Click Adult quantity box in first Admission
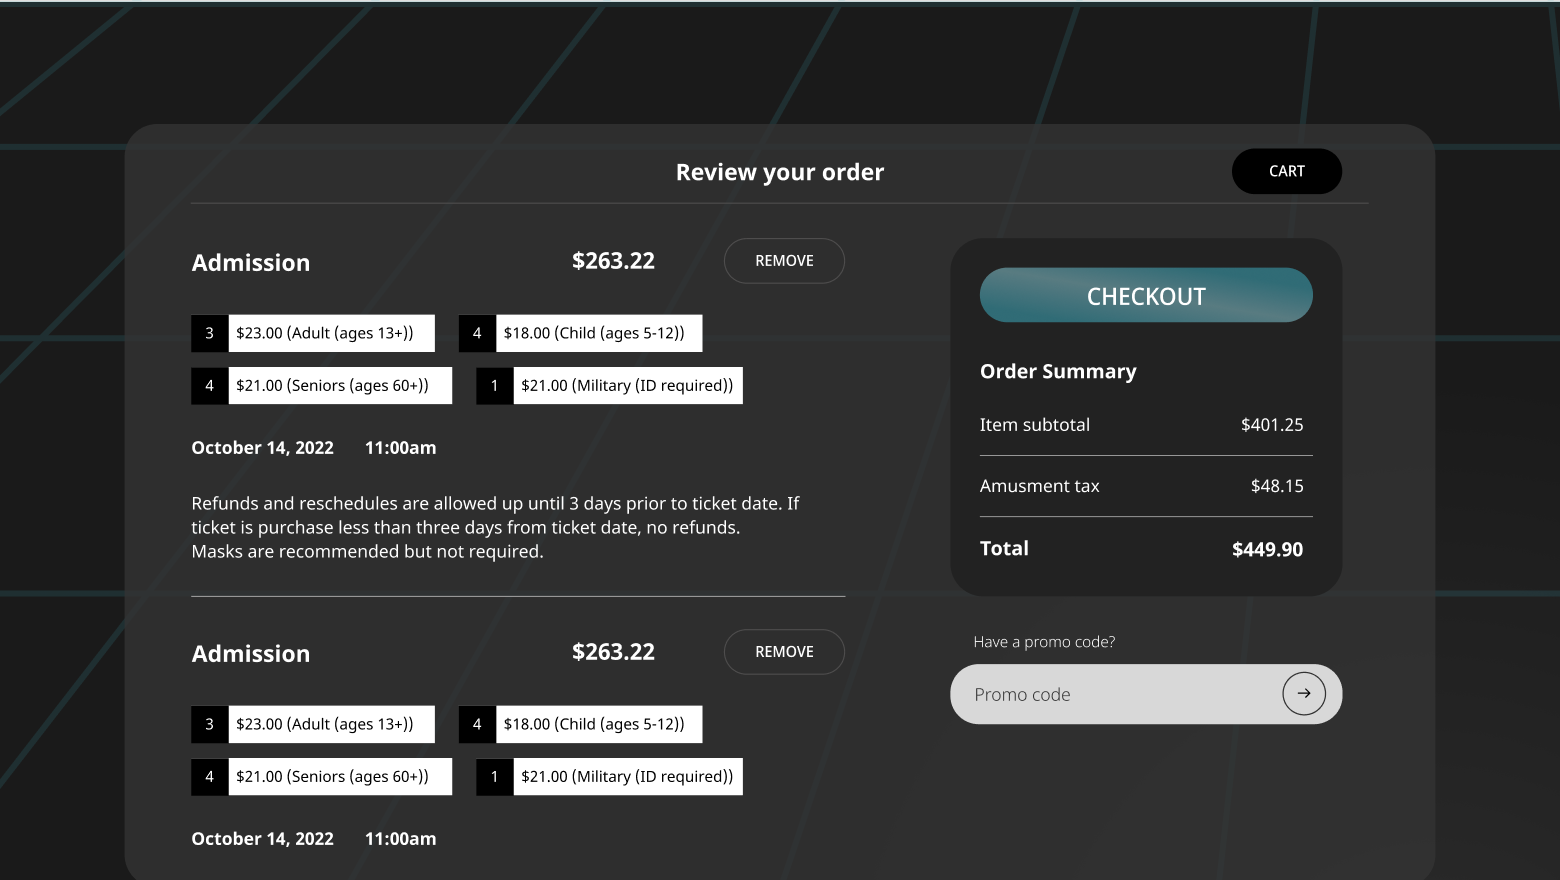This screenshot has height=880, width=1560. [x=209, y=333]
